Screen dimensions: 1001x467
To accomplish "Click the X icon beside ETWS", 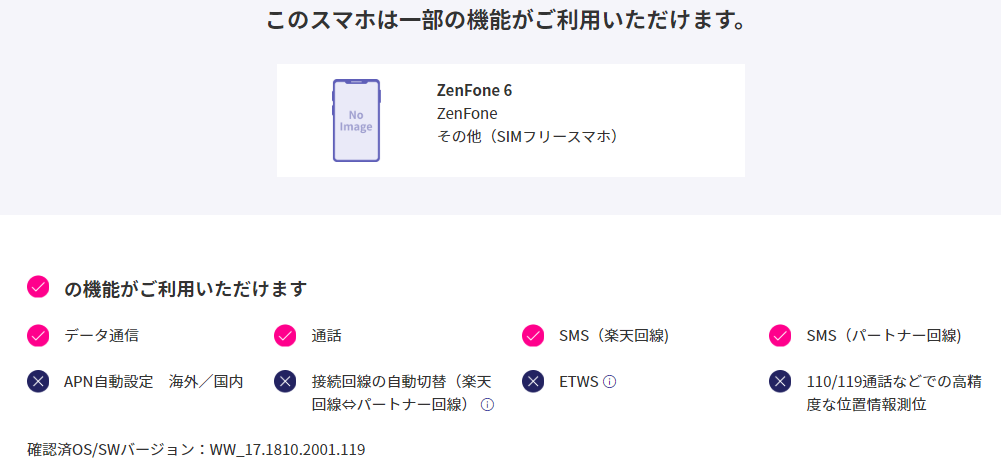I will [532, 382].
